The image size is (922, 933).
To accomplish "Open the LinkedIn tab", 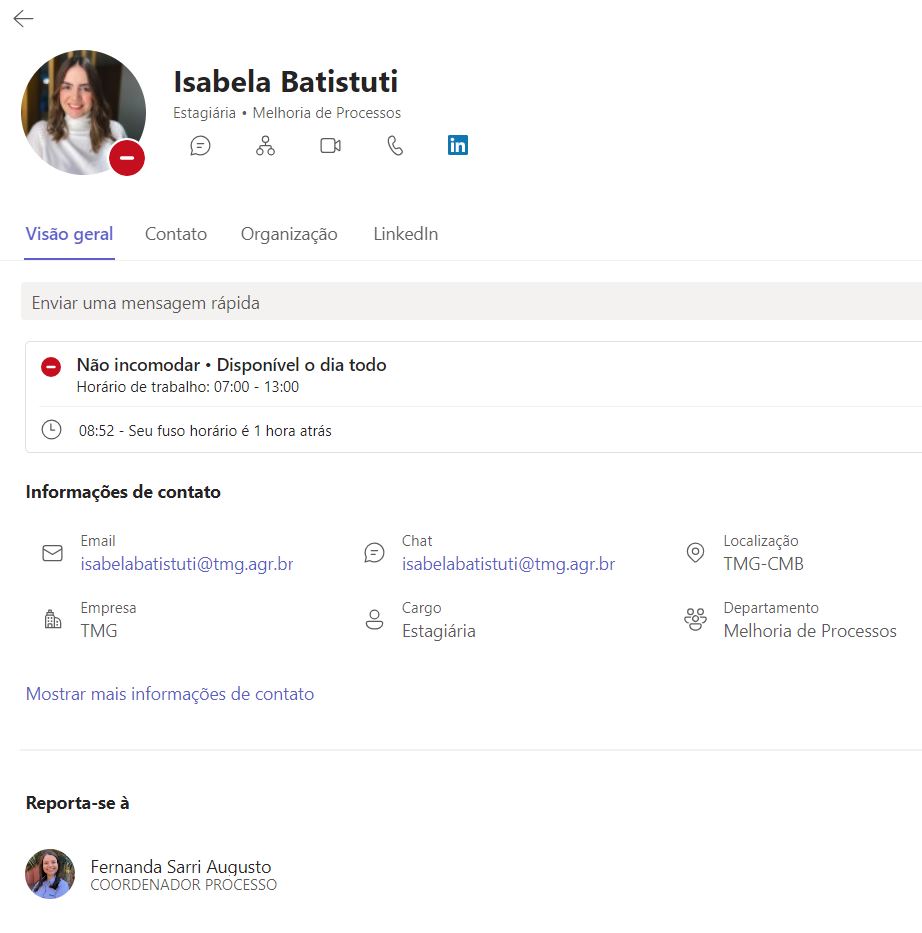I will coord(406,234).
